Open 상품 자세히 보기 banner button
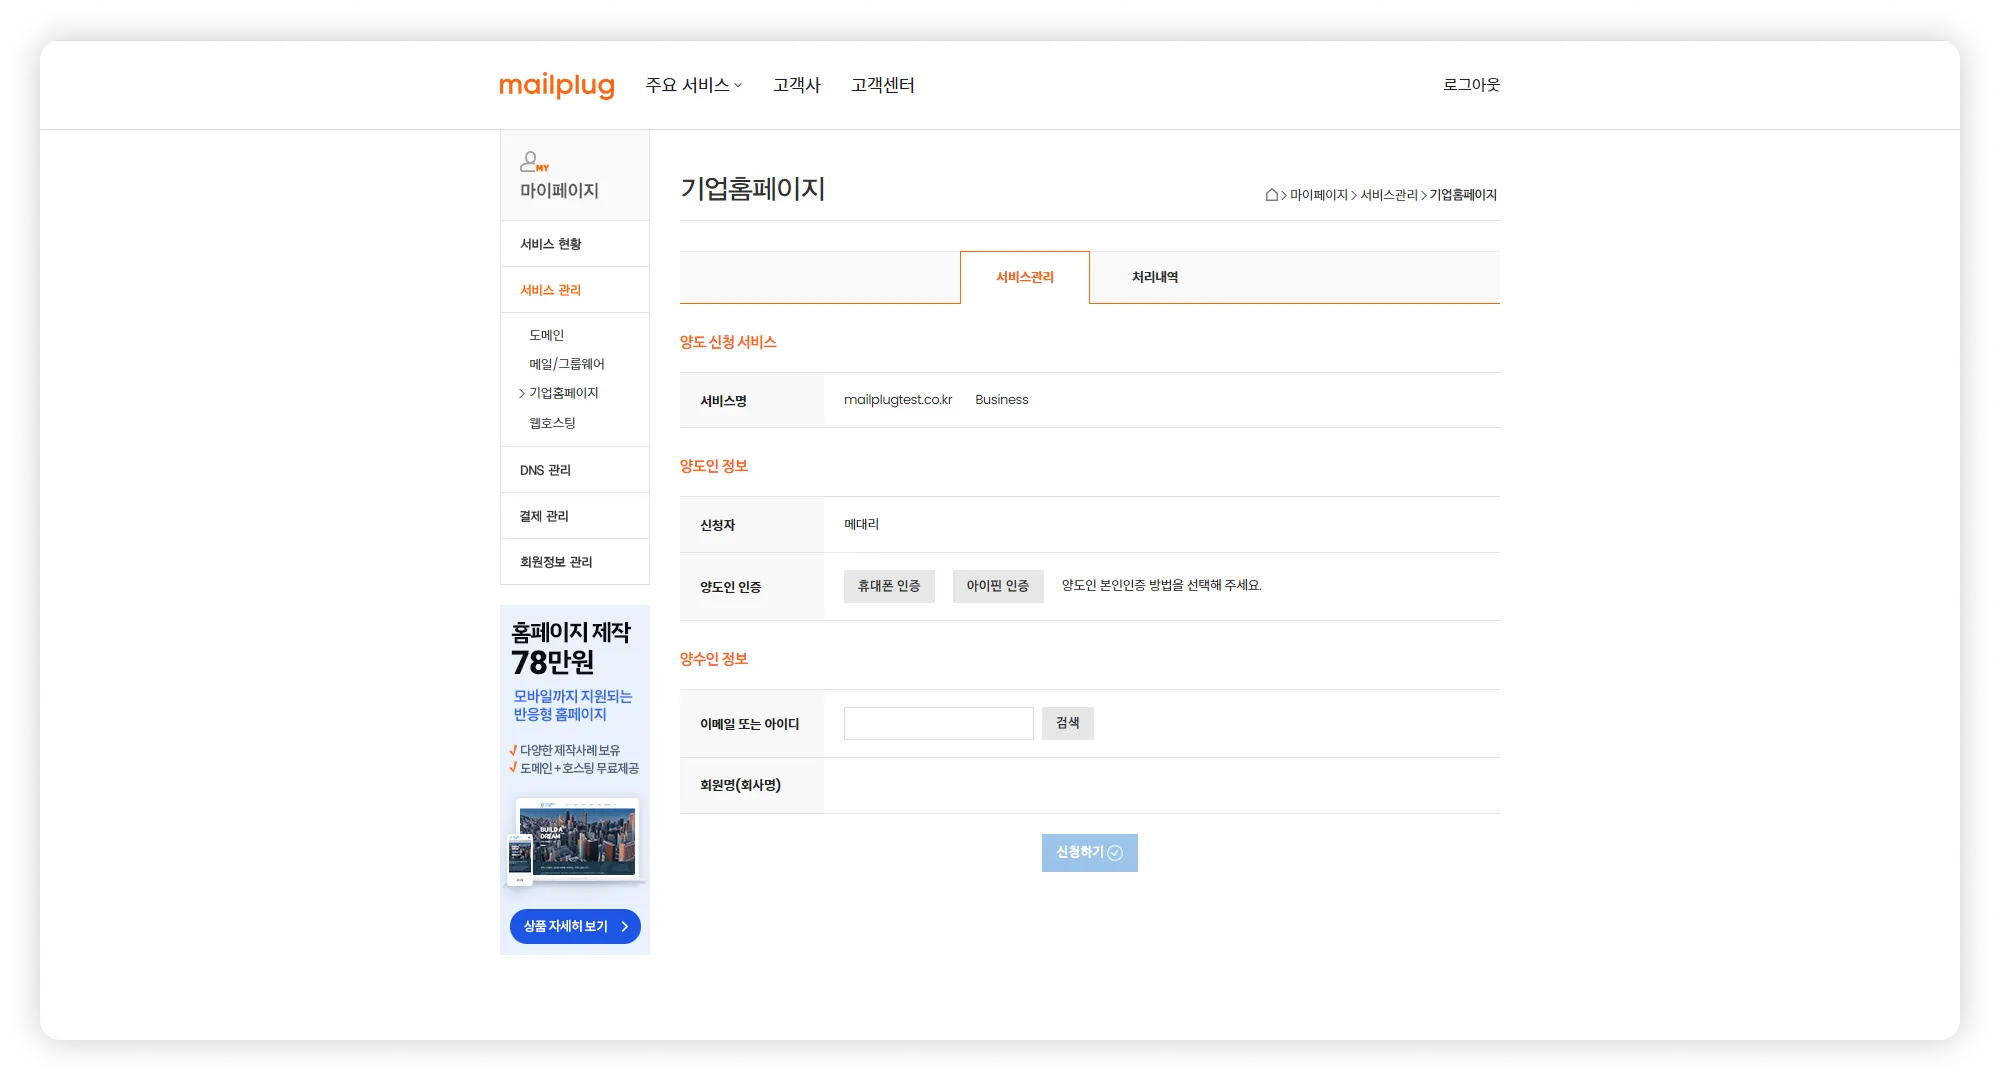This screenshot has width=2000, height=1080. point(575,926)
